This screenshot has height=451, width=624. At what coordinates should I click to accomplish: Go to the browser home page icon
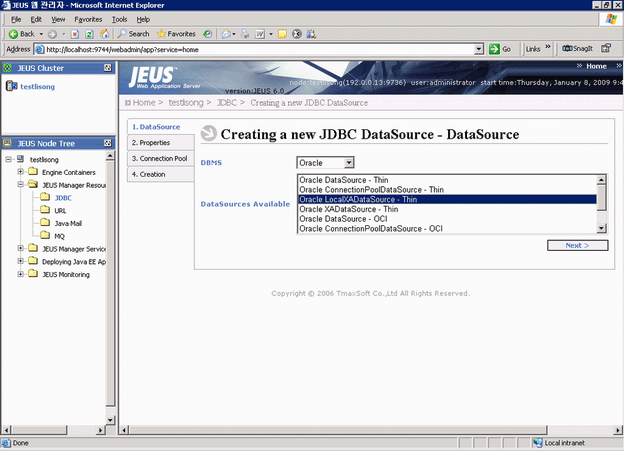[x=104, y=34]
